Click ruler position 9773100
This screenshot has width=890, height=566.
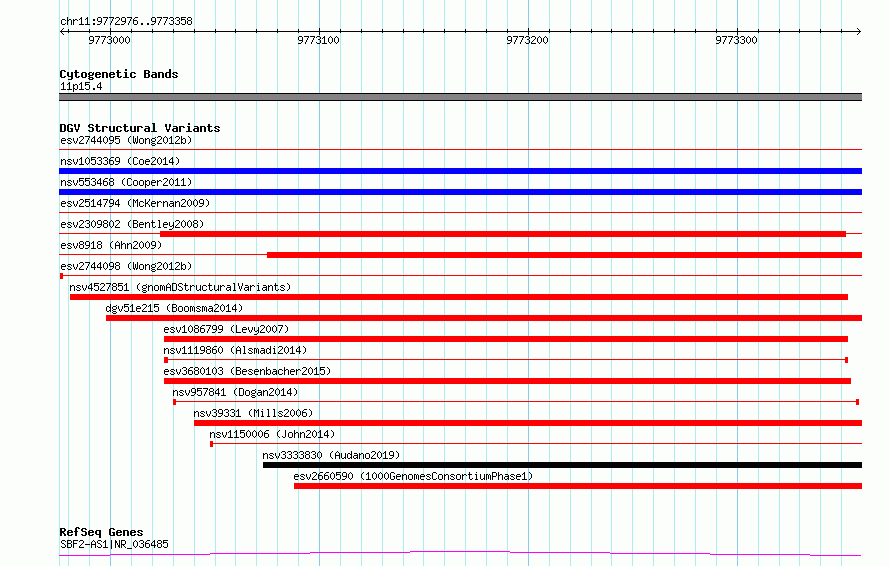pyautogui.click(x=318, y=40)
